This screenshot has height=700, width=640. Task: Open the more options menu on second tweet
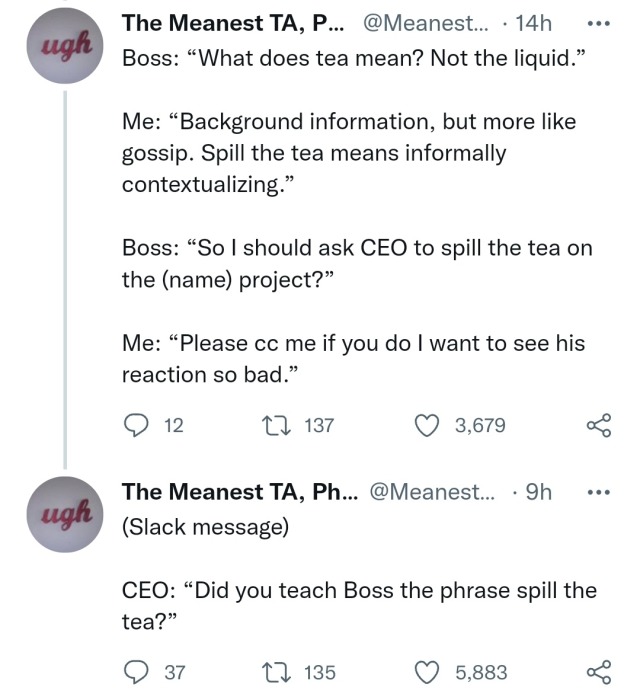coord(598,491)
